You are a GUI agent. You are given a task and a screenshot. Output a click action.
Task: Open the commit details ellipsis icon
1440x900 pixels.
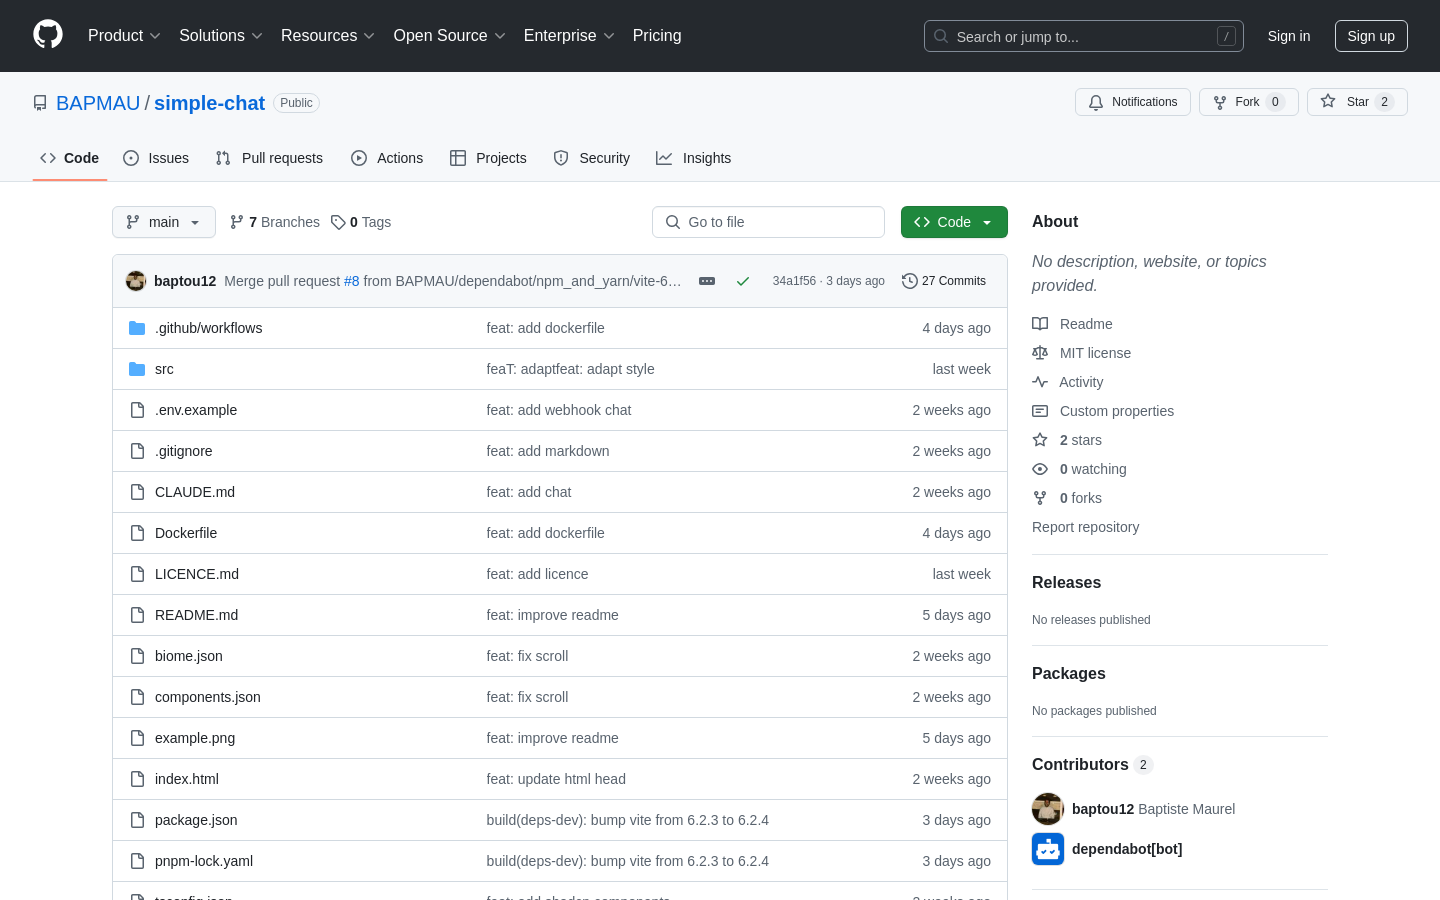click(x=707, y=281)
